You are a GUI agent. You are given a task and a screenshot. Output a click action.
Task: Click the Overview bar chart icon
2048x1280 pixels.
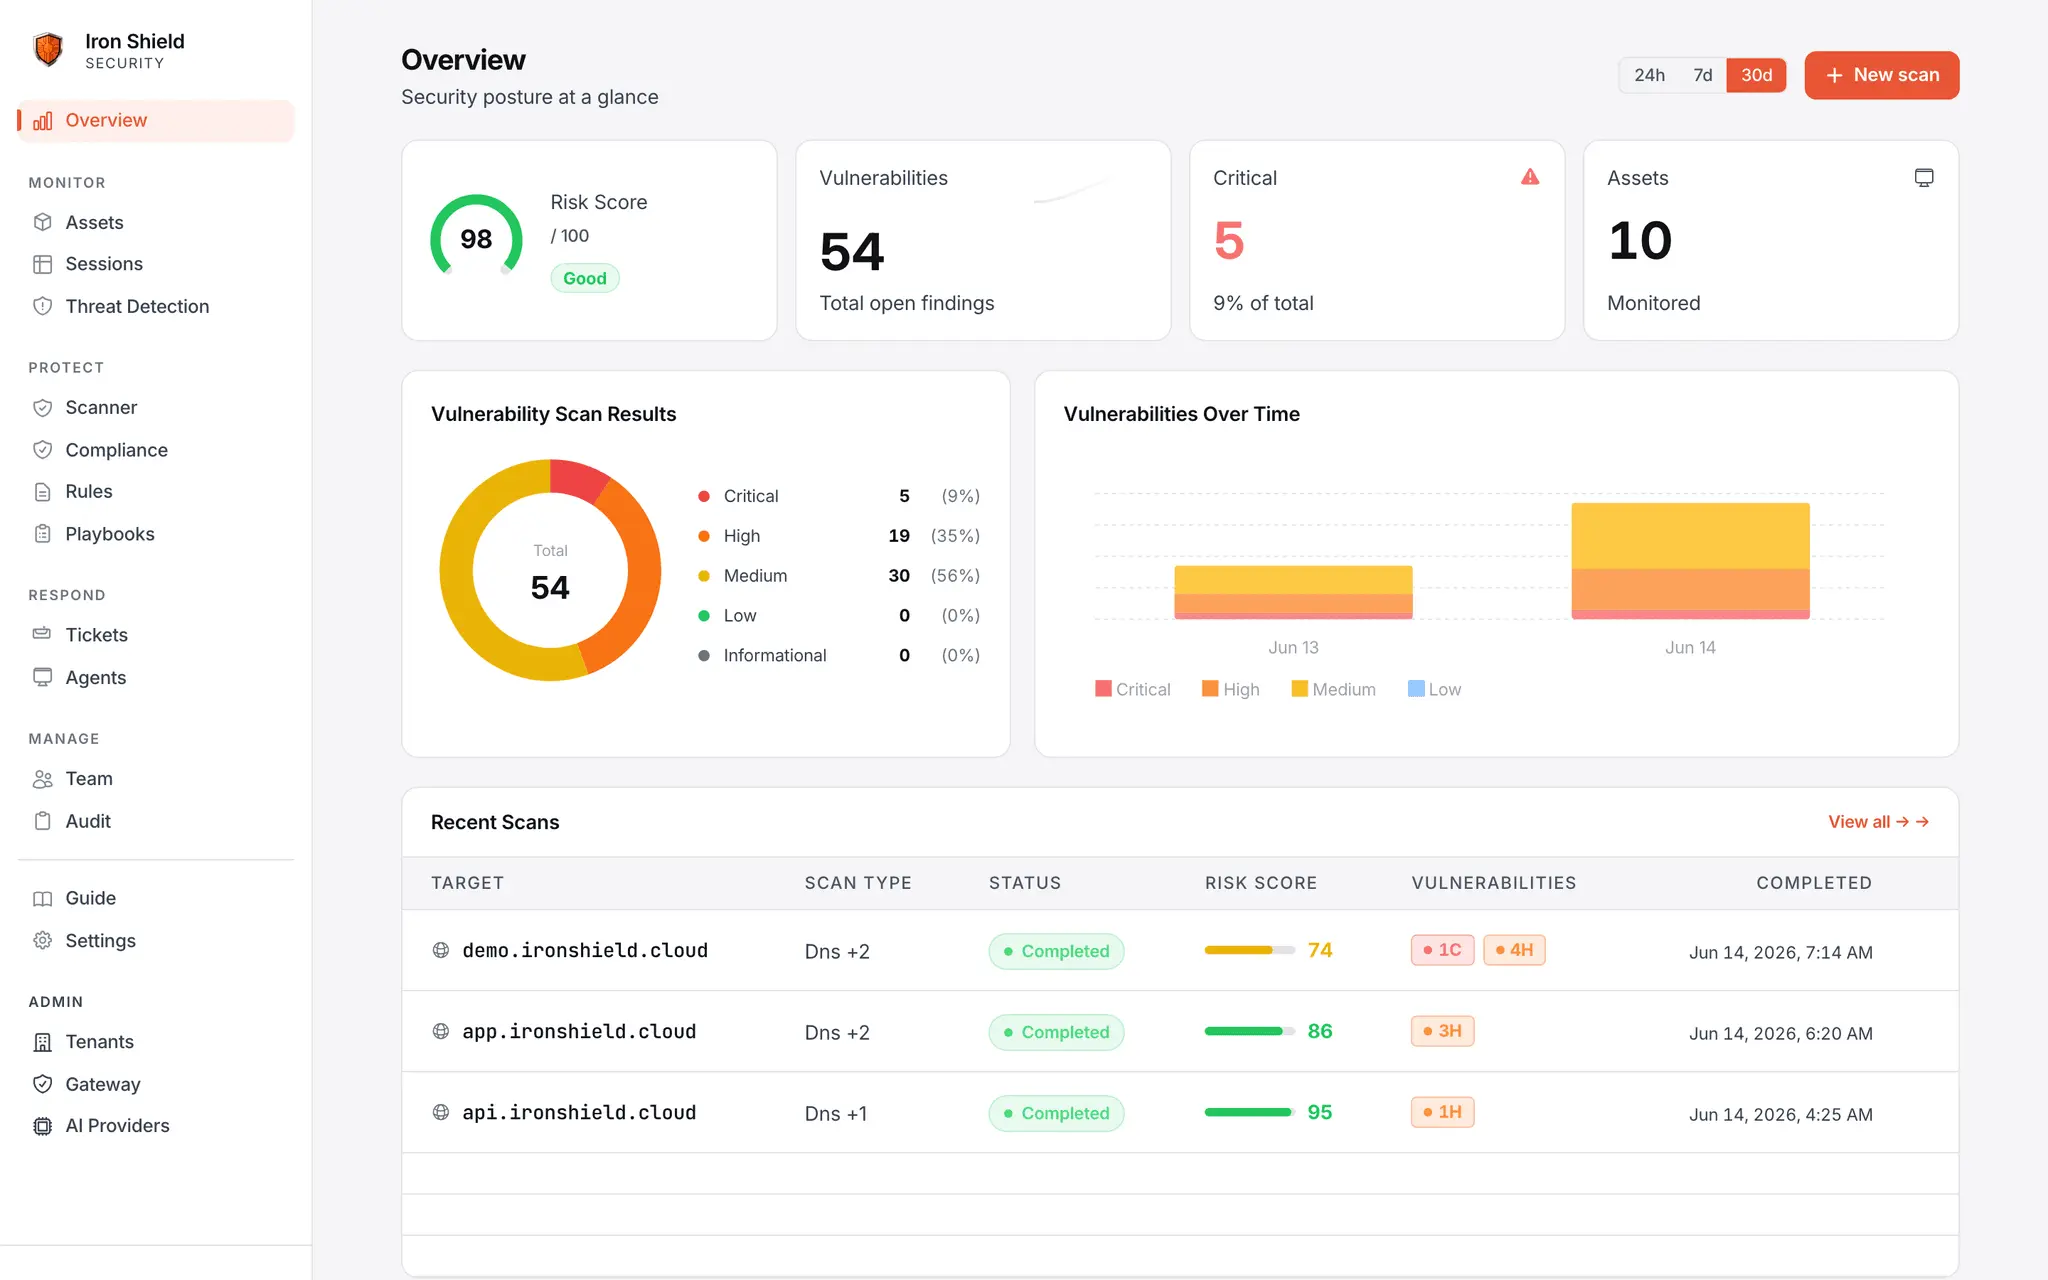[x=42, y=121]
